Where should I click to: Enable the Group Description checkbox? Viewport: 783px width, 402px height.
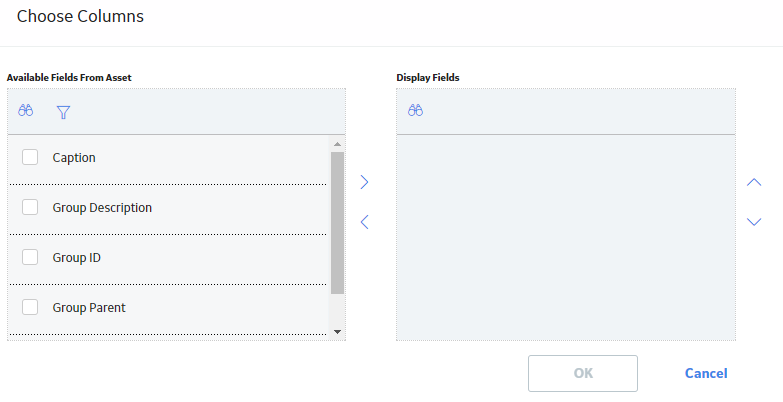click(x=30, y=207)
